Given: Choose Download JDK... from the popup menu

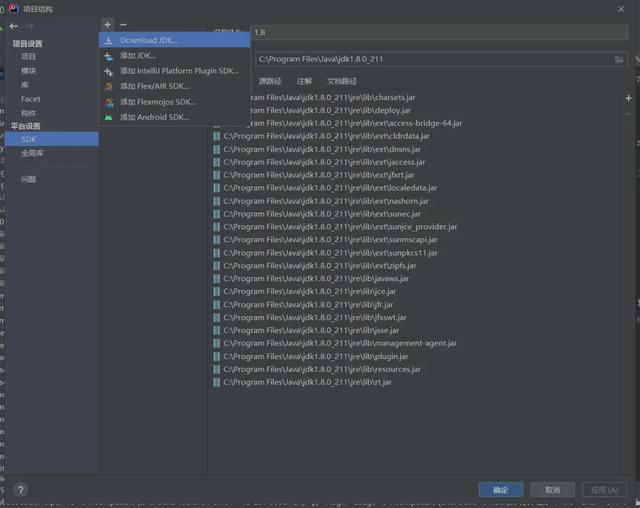Looking at the screenshot, I should point(174,40).
